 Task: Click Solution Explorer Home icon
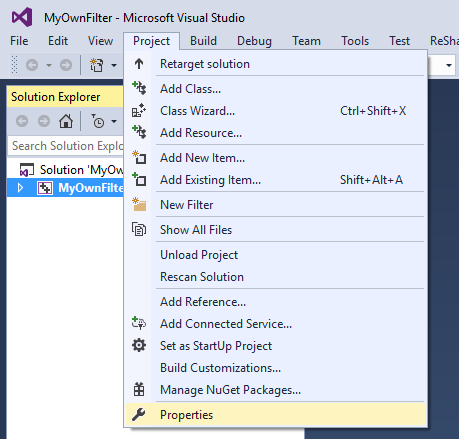(x=66, y=121)
